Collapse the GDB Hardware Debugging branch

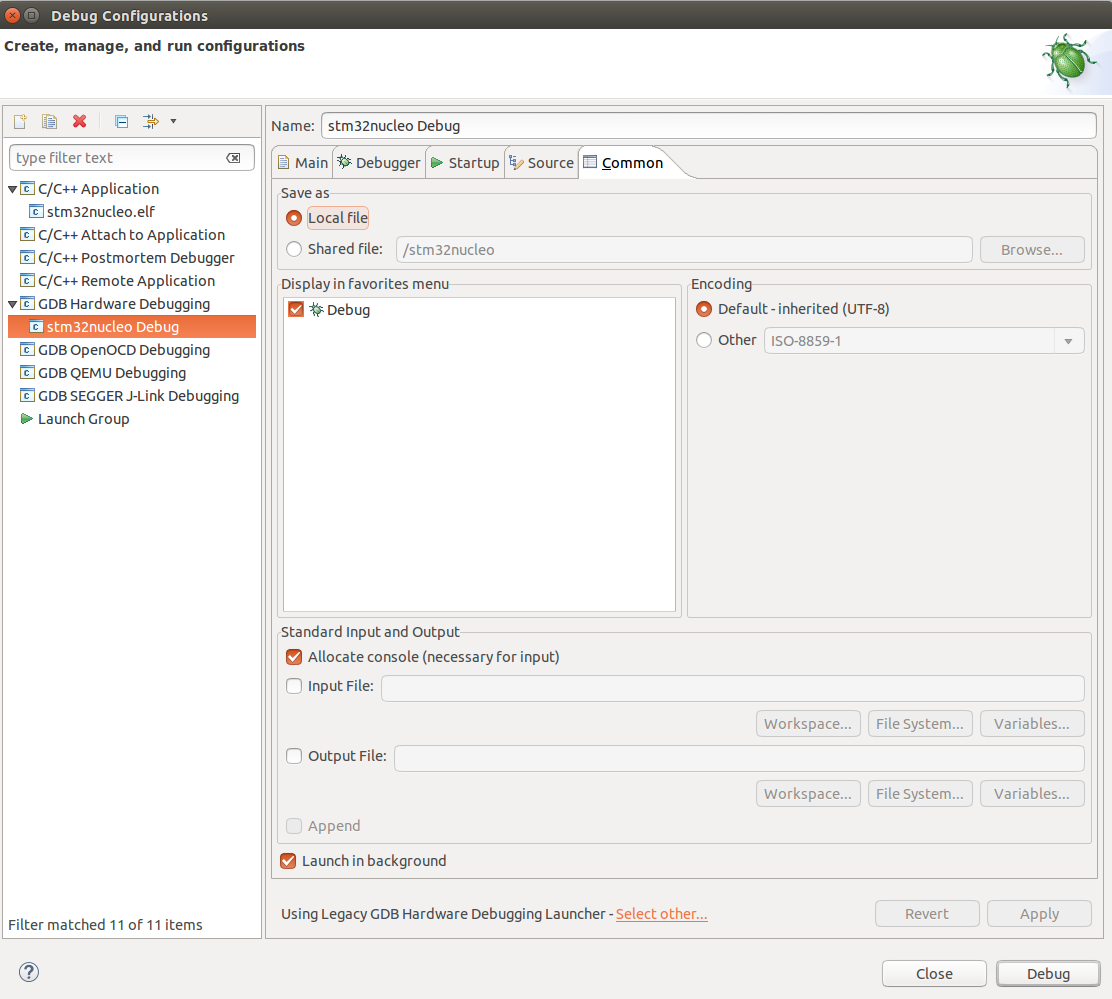(x=12, y=303)
